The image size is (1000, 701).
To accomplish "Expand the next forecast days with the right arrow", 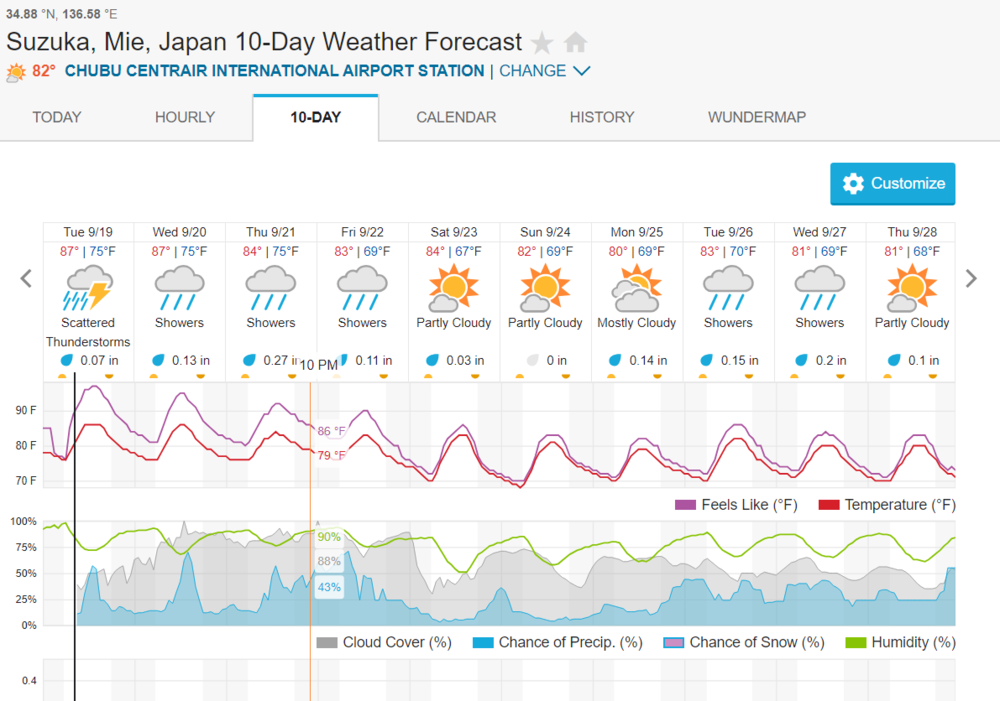I will (971, 278).
